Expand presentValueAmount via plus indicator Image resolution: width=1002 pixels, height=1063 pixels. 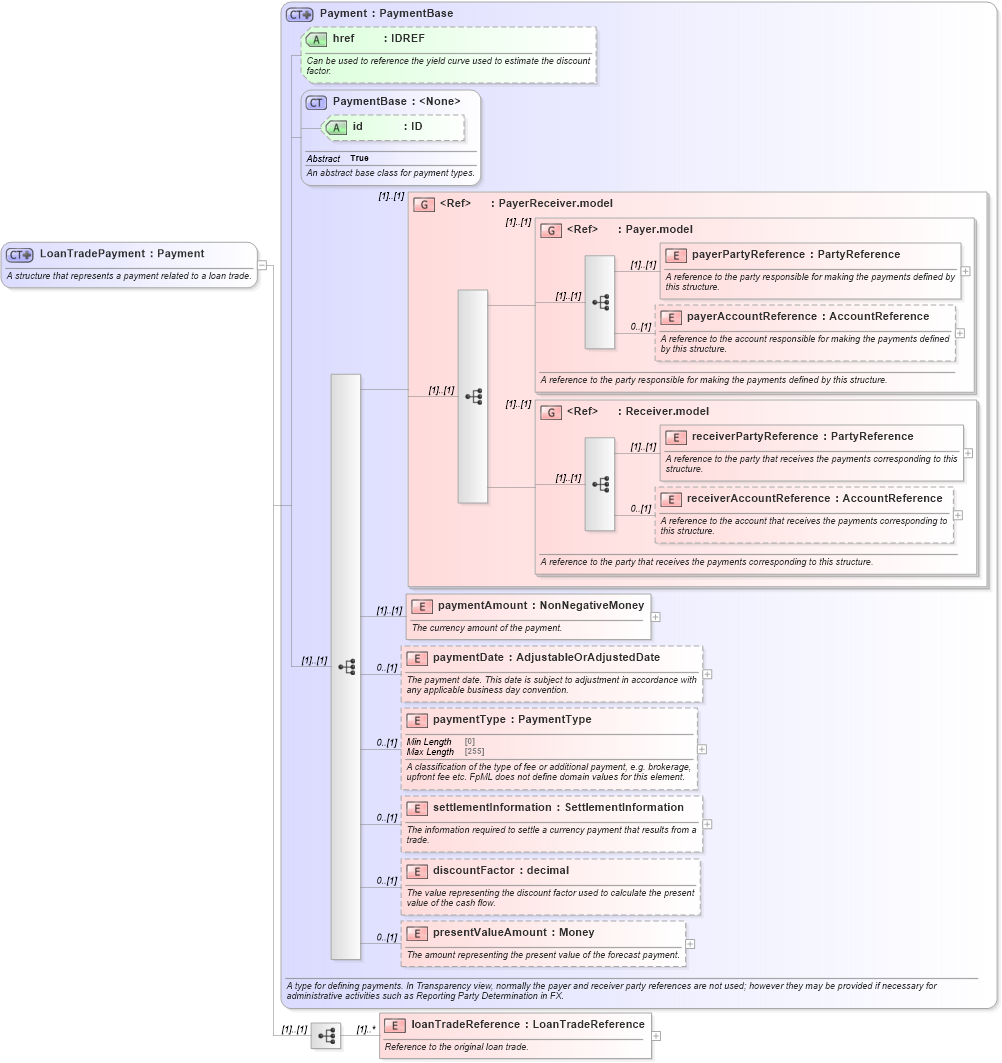pos(690,943)
